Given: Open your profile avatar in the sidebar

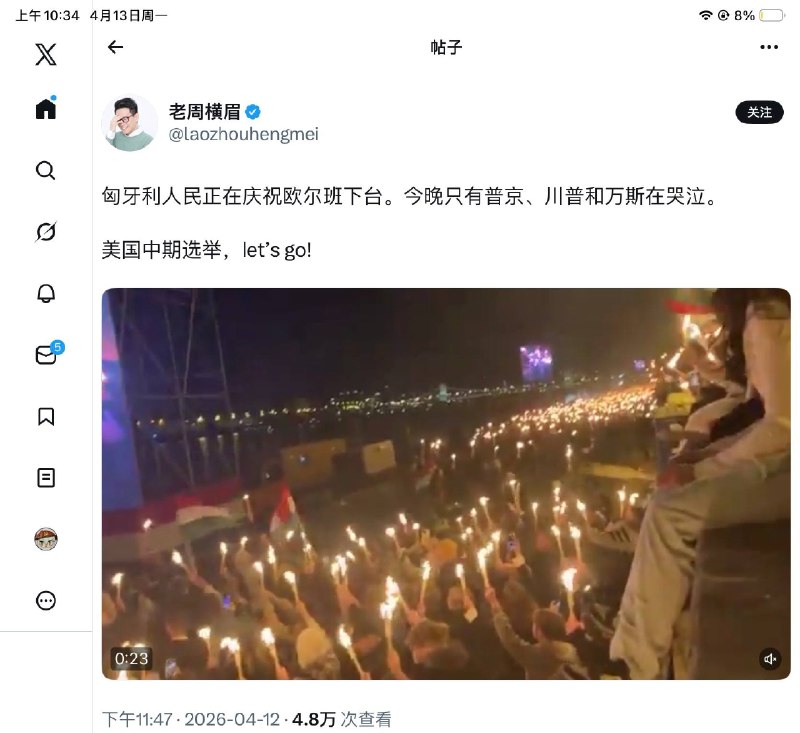Looking at the screenshot, I should [x=44, y=538].
